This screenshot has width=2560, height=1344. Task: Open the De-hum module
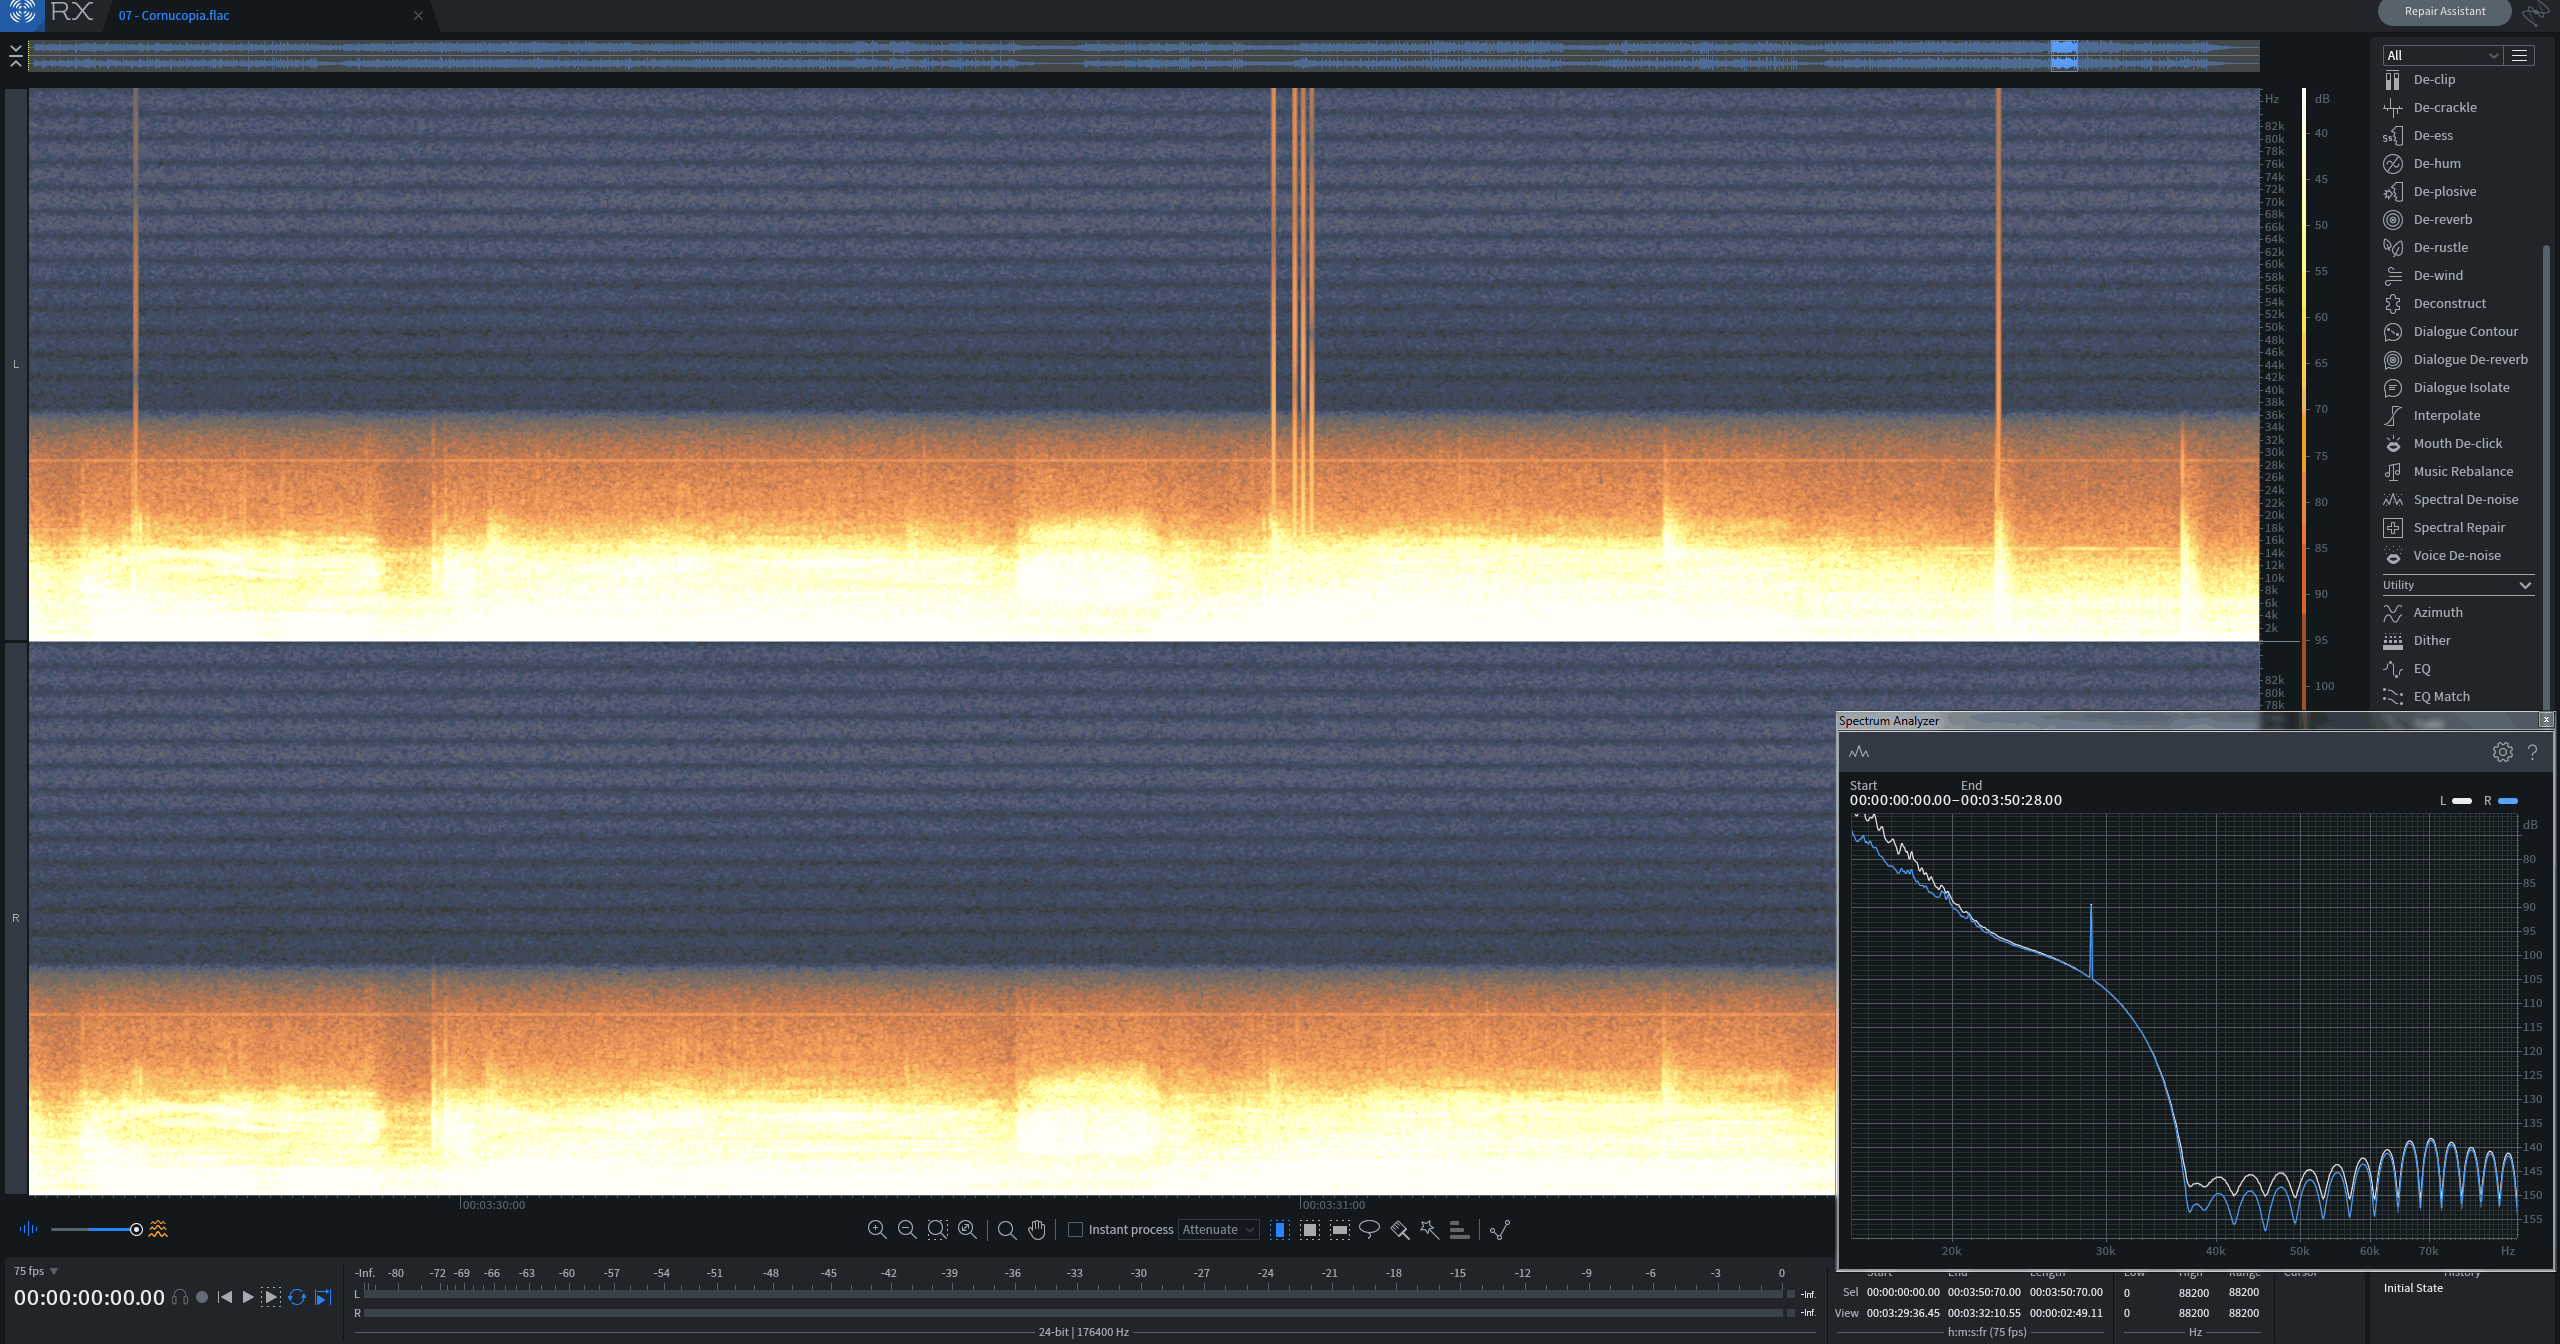coord(2436,164)
